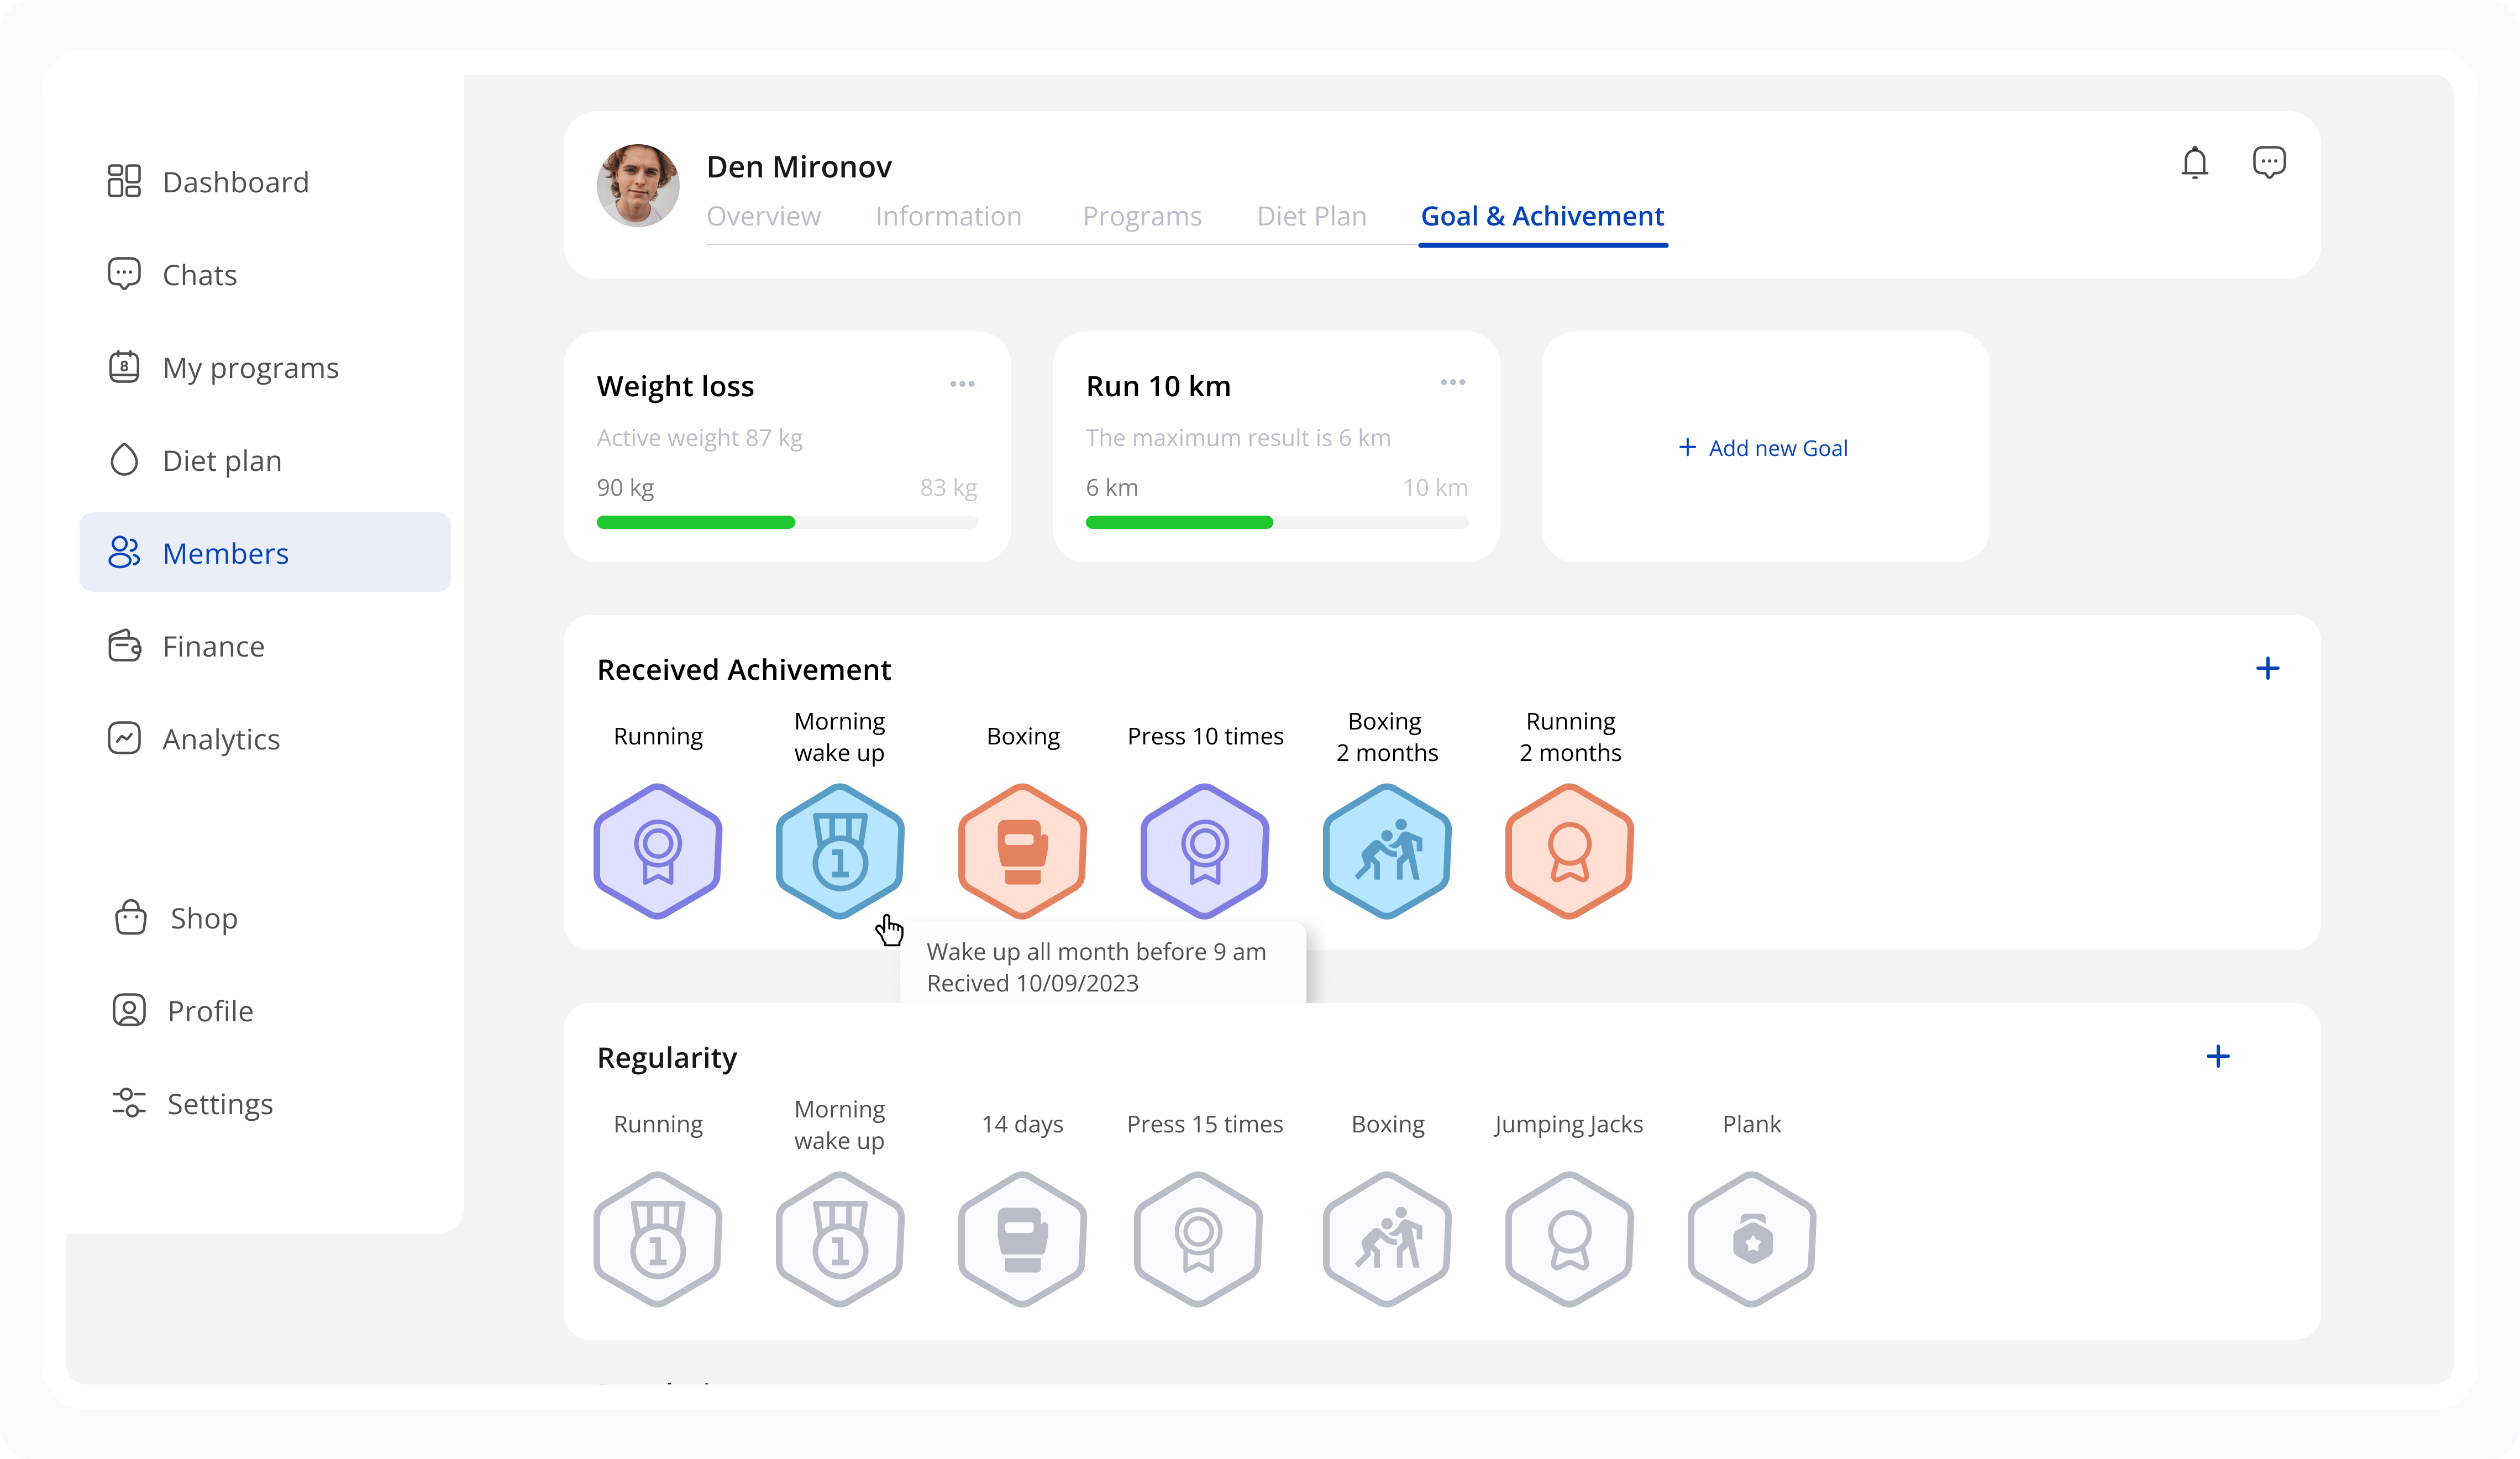Click the notification bell icon

coord(2195,162)
